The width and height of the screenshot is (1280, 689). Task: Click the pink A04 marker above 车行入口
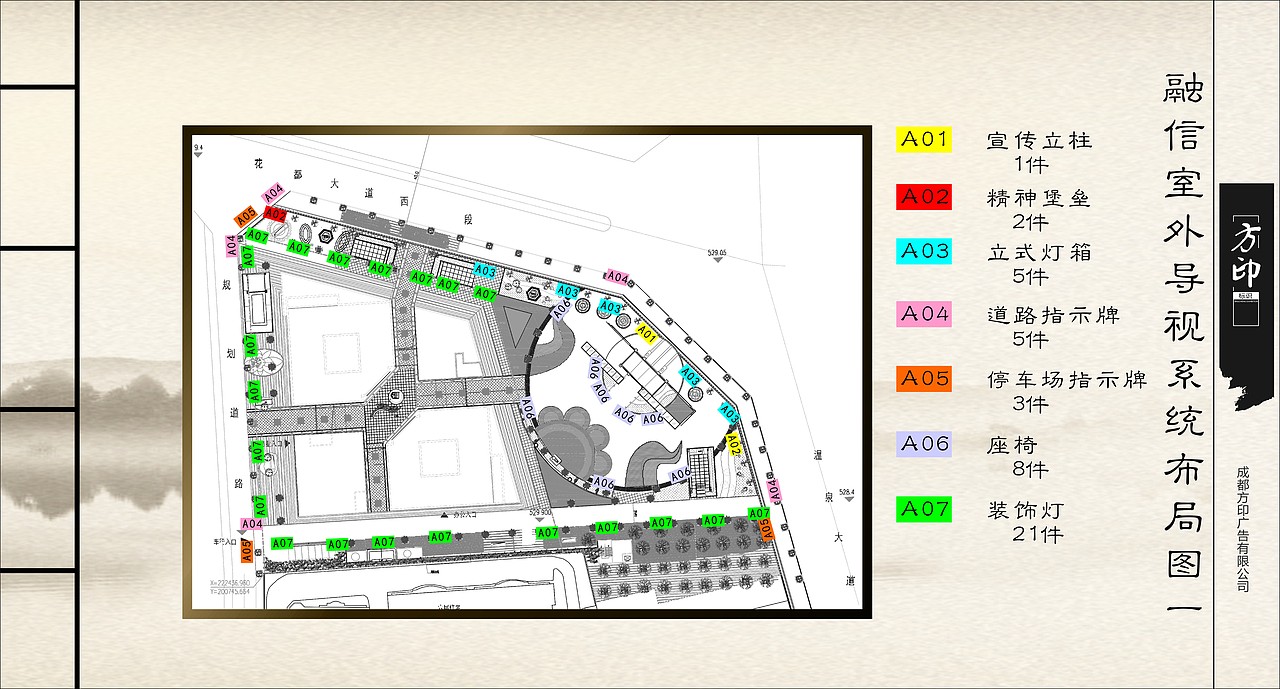(252, 523)
